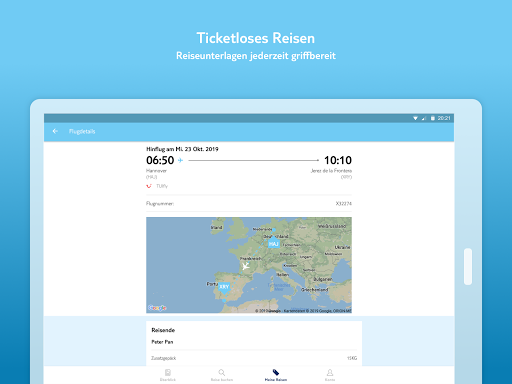Open the Konto profile tab

click(x=330, y=375)
